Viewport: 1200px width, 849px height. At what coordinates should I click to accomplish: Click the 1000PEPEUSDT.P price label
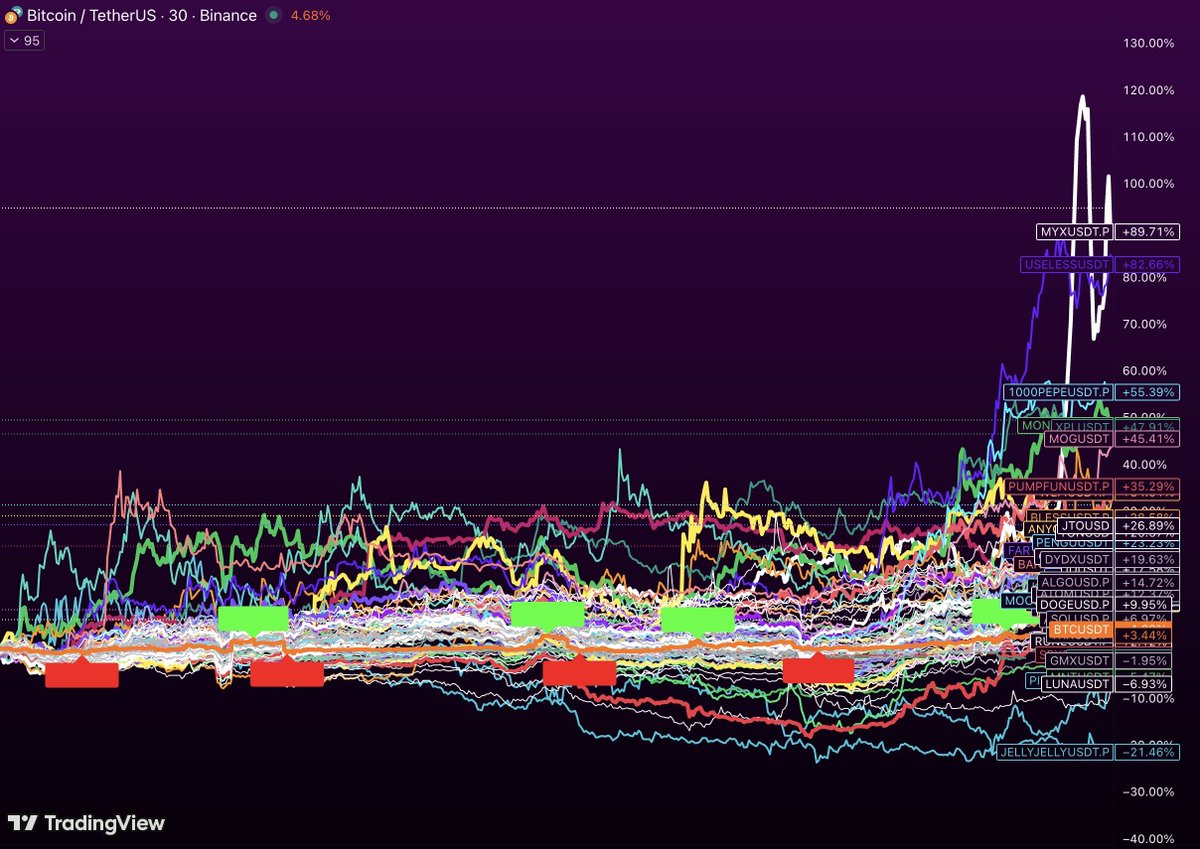[x=1058, y=392]
